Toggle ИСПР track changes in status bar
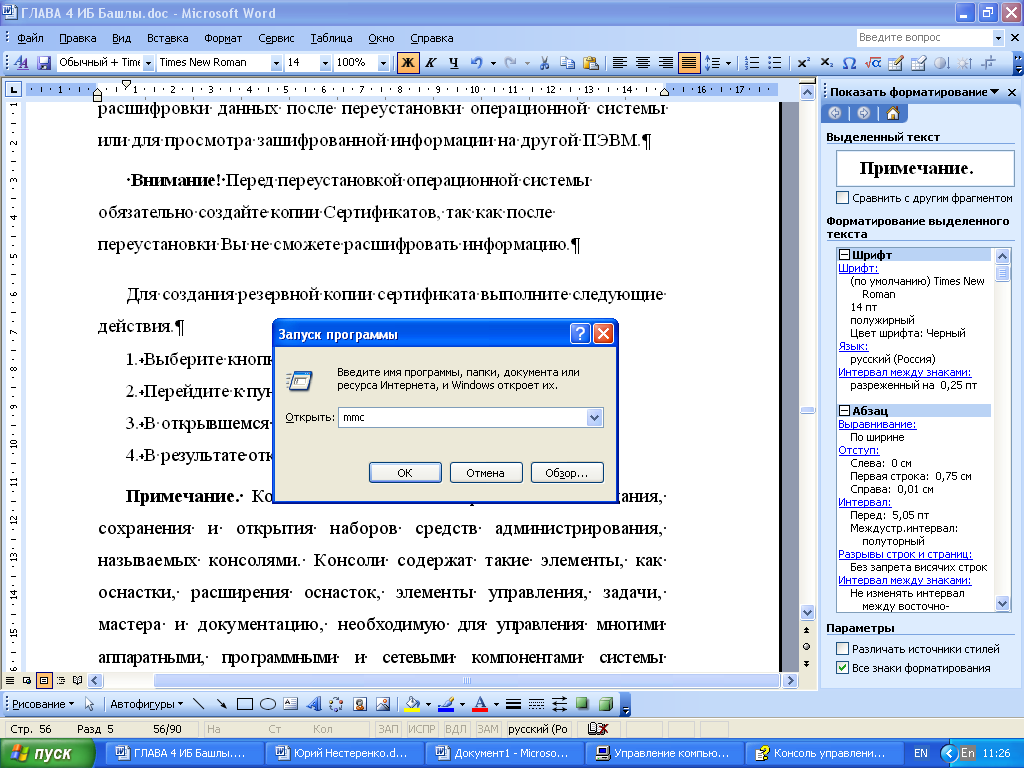 pos(422,729)
